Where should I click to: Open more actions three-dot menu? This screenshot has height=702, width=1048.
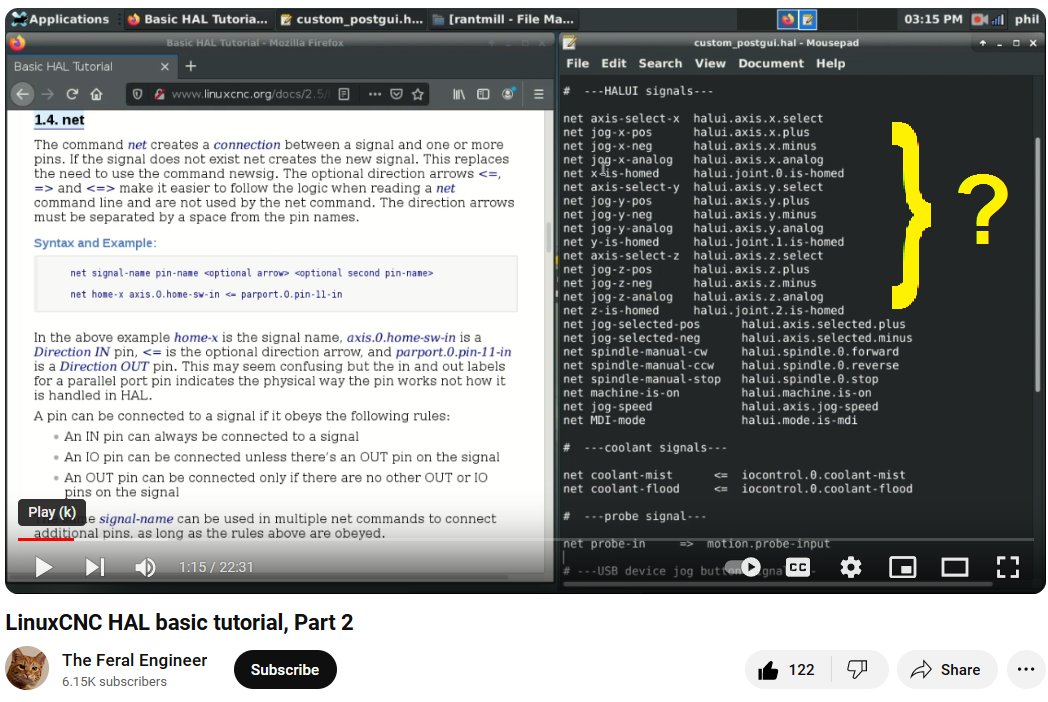tap(1025, 670)
